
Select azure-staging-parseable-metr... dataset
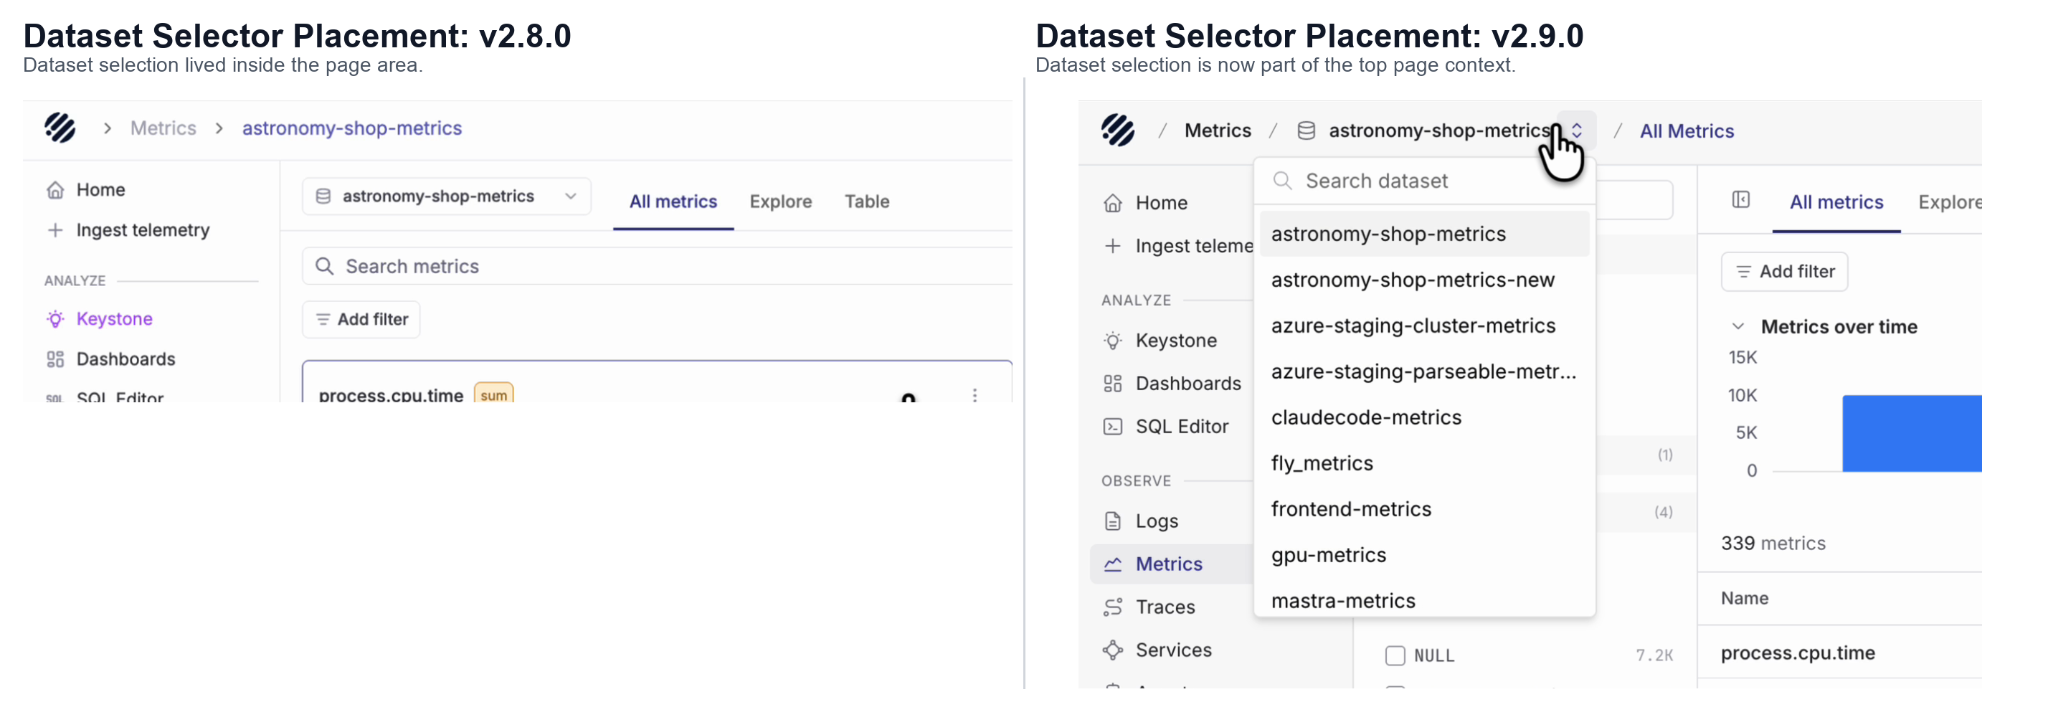pyautogui.click(x=1424, y=372)
